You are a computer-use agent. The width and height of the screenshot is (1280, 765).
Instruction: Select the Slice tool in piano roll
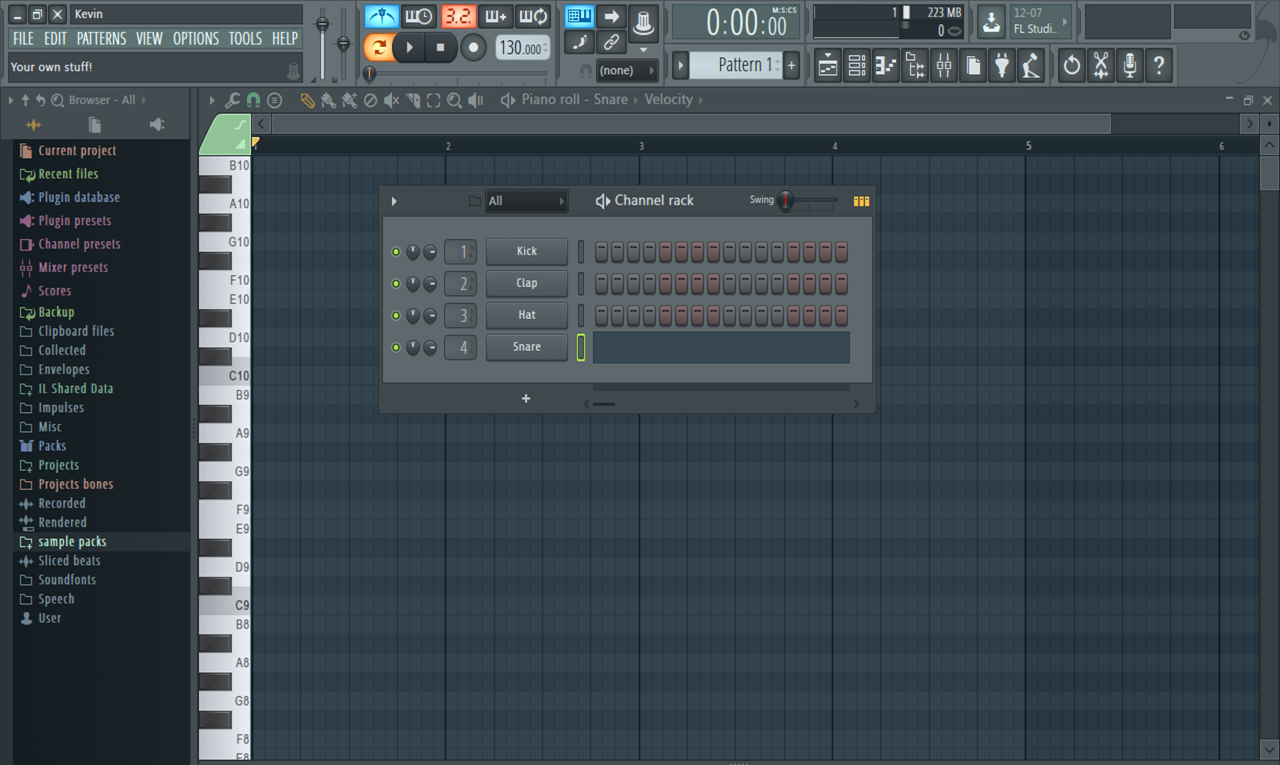pos(413,100)
